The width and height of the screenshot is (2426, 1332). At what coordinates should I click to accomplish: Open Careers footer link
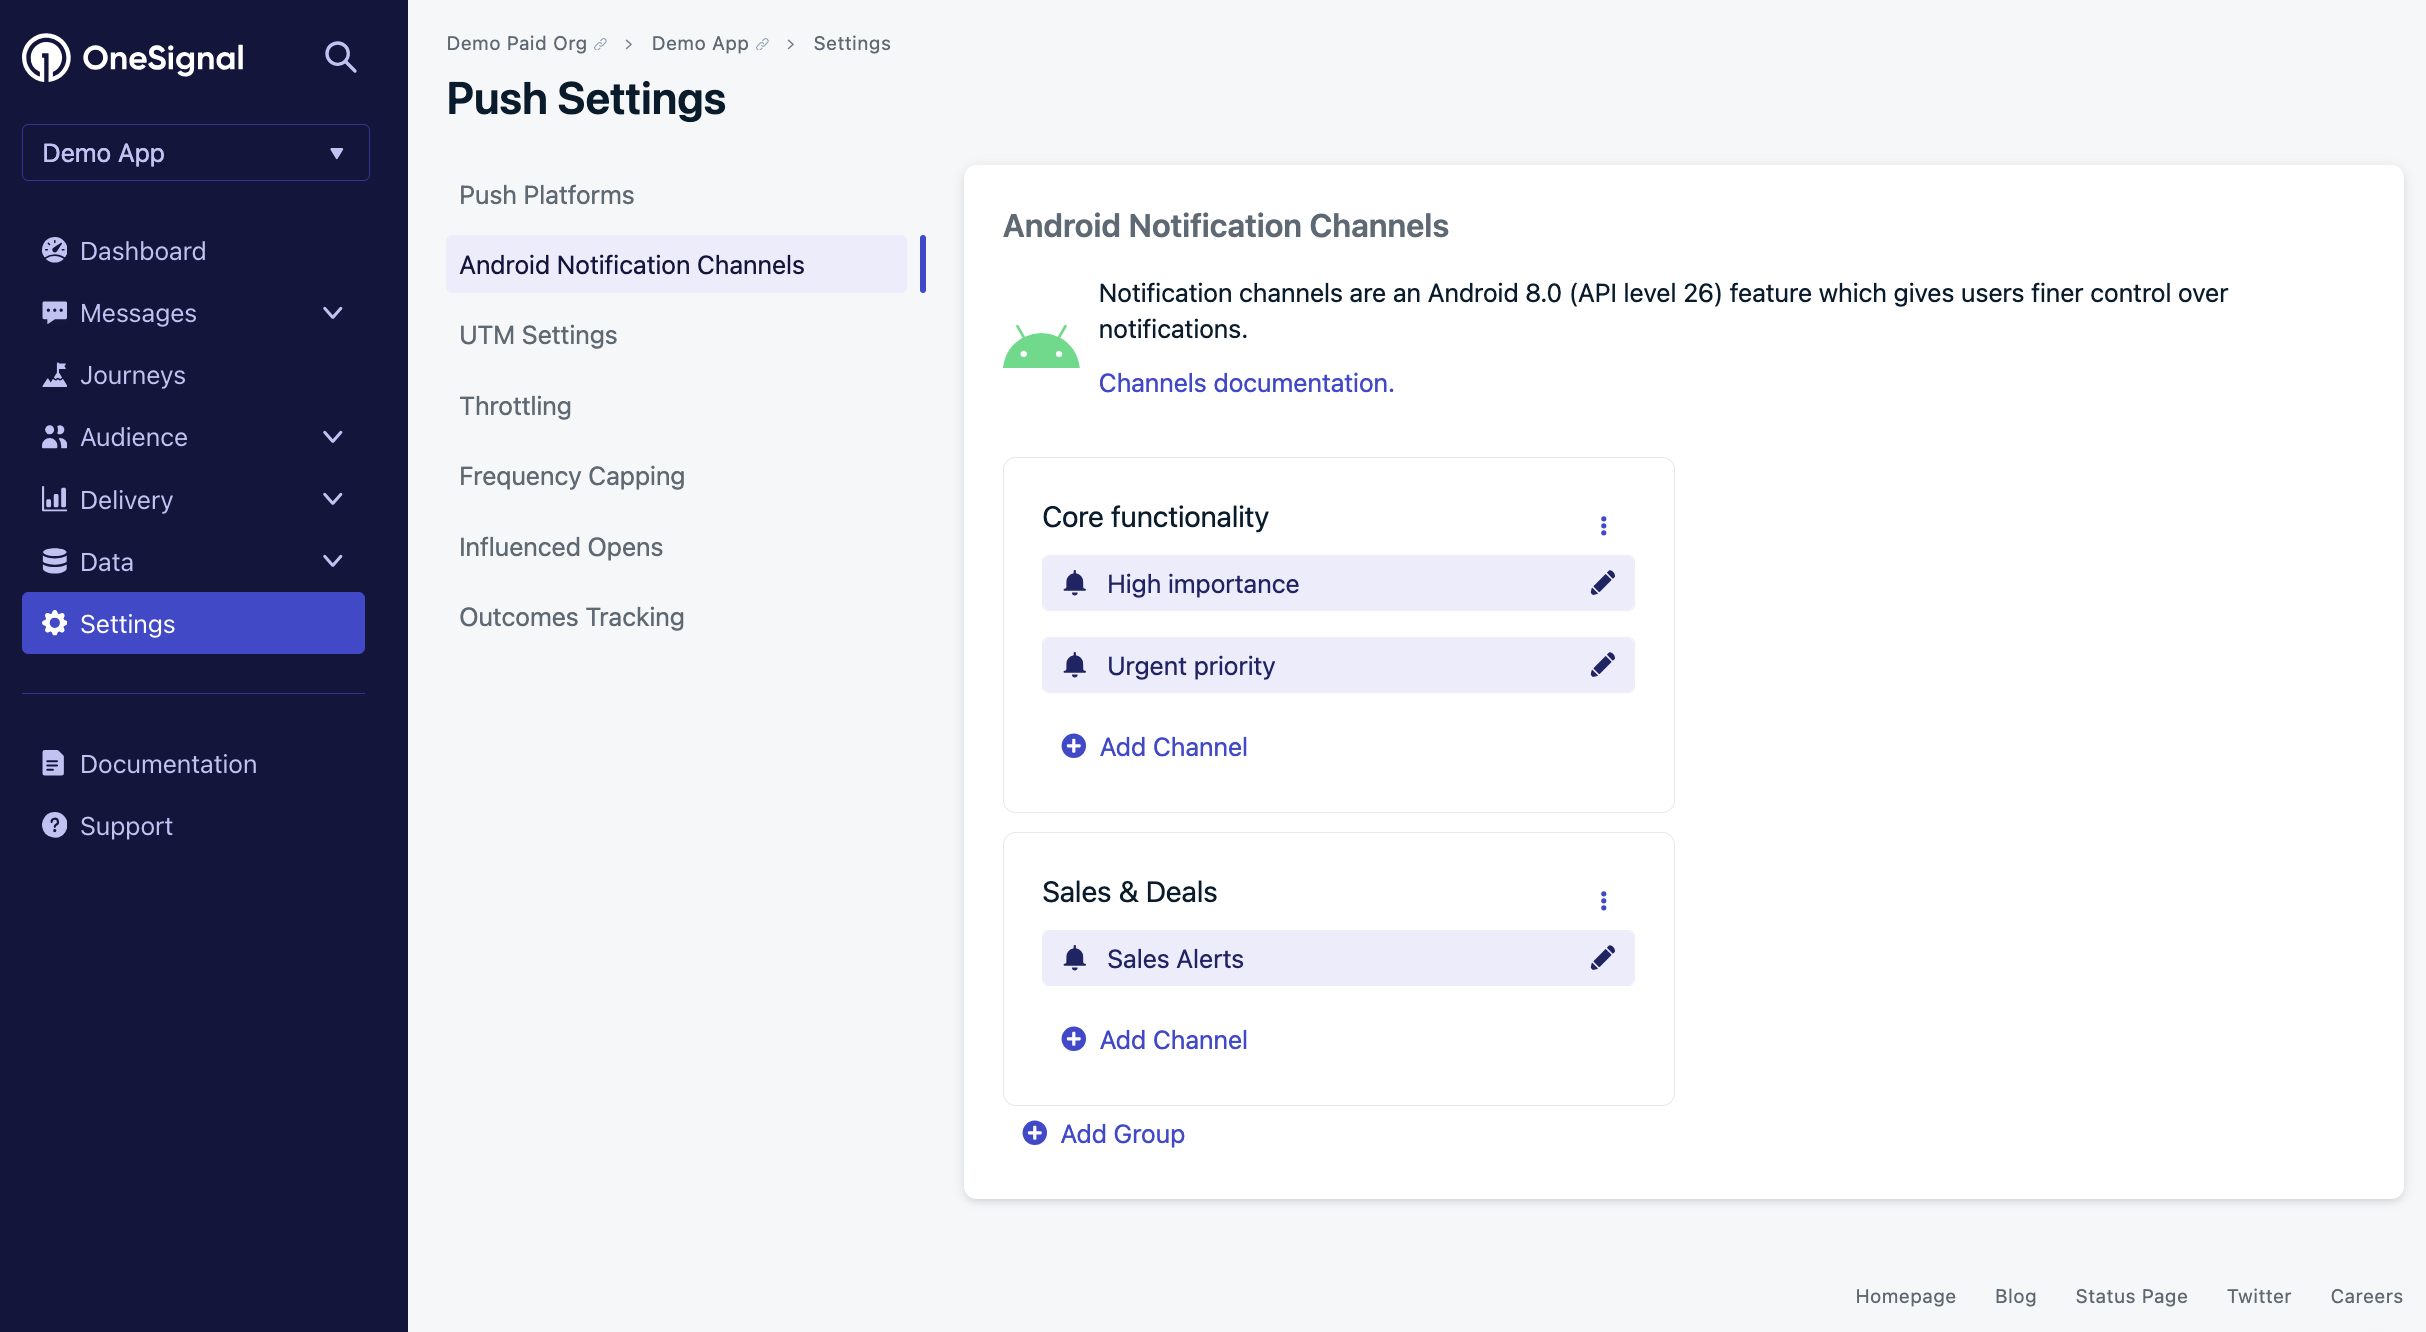tap(2366, 1296)
